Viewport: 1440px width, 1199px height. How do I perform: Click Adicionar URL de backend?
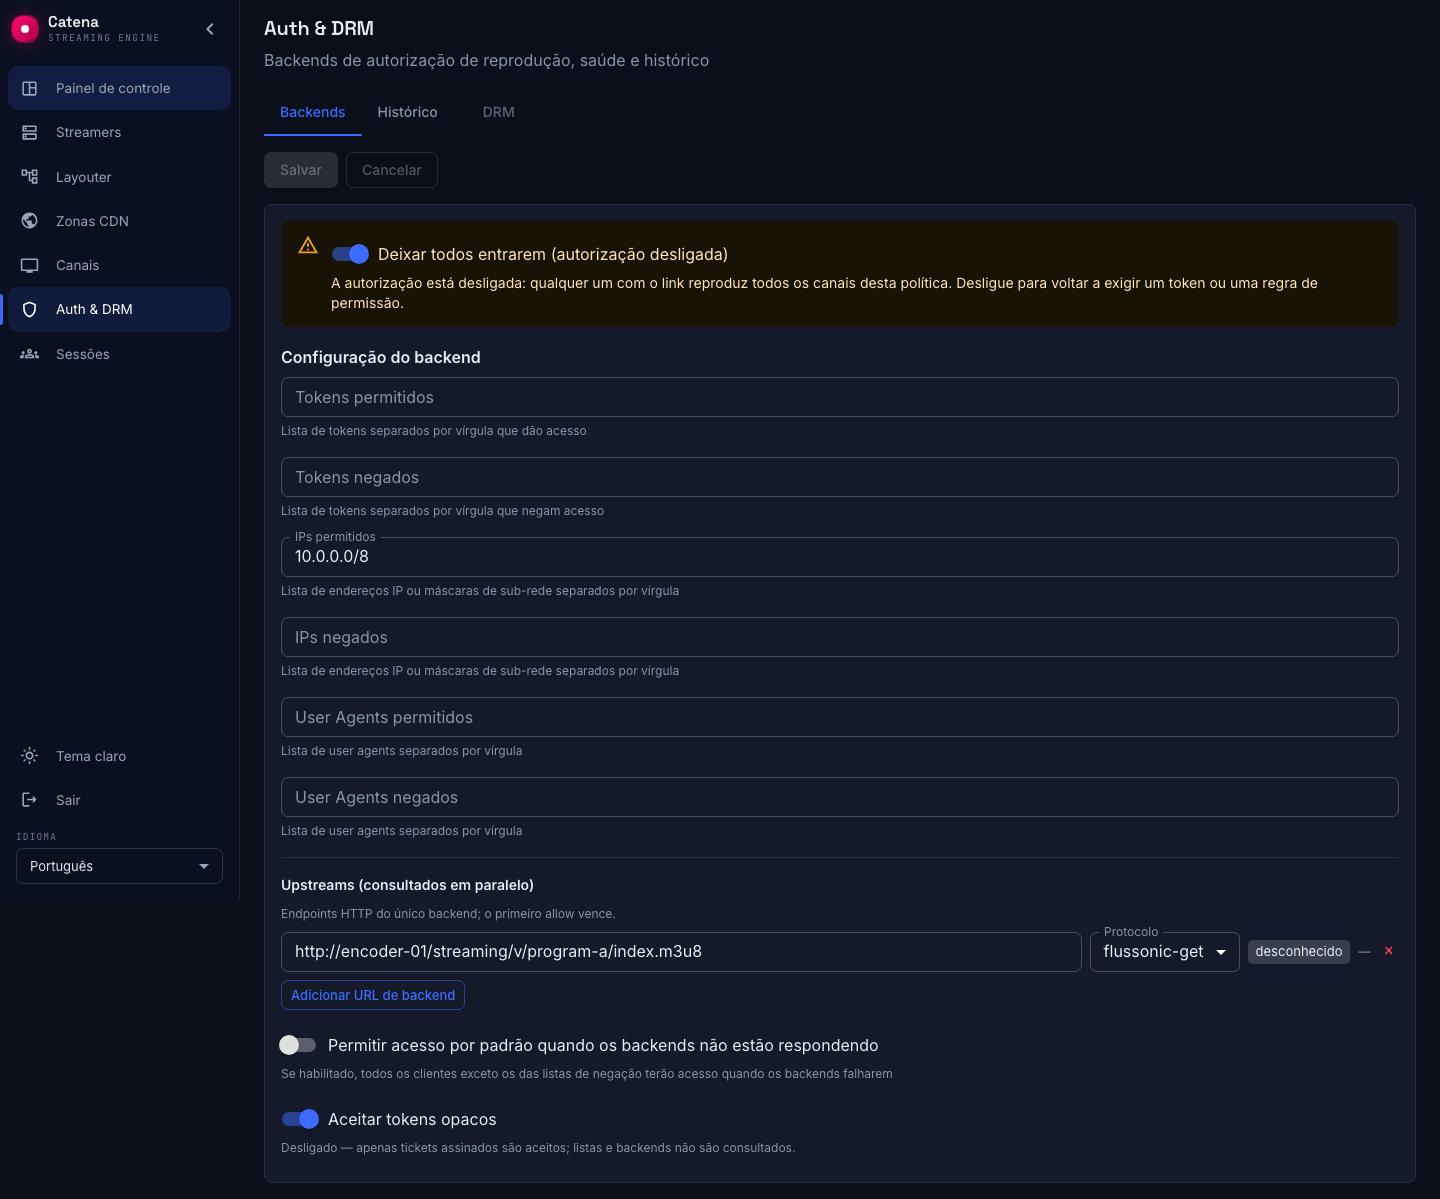[373, 995]
